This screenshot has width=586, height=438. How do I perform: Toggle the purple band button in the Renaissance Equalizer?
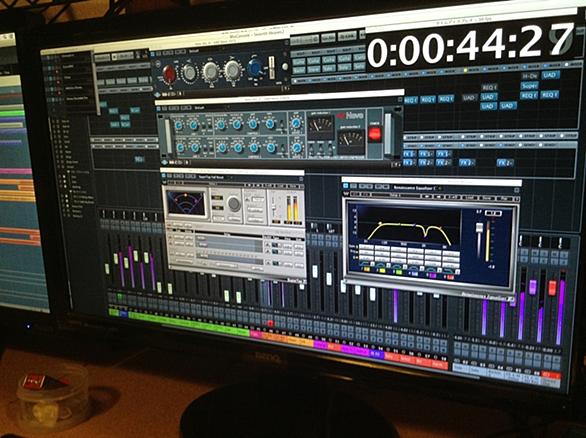(432, 275)
